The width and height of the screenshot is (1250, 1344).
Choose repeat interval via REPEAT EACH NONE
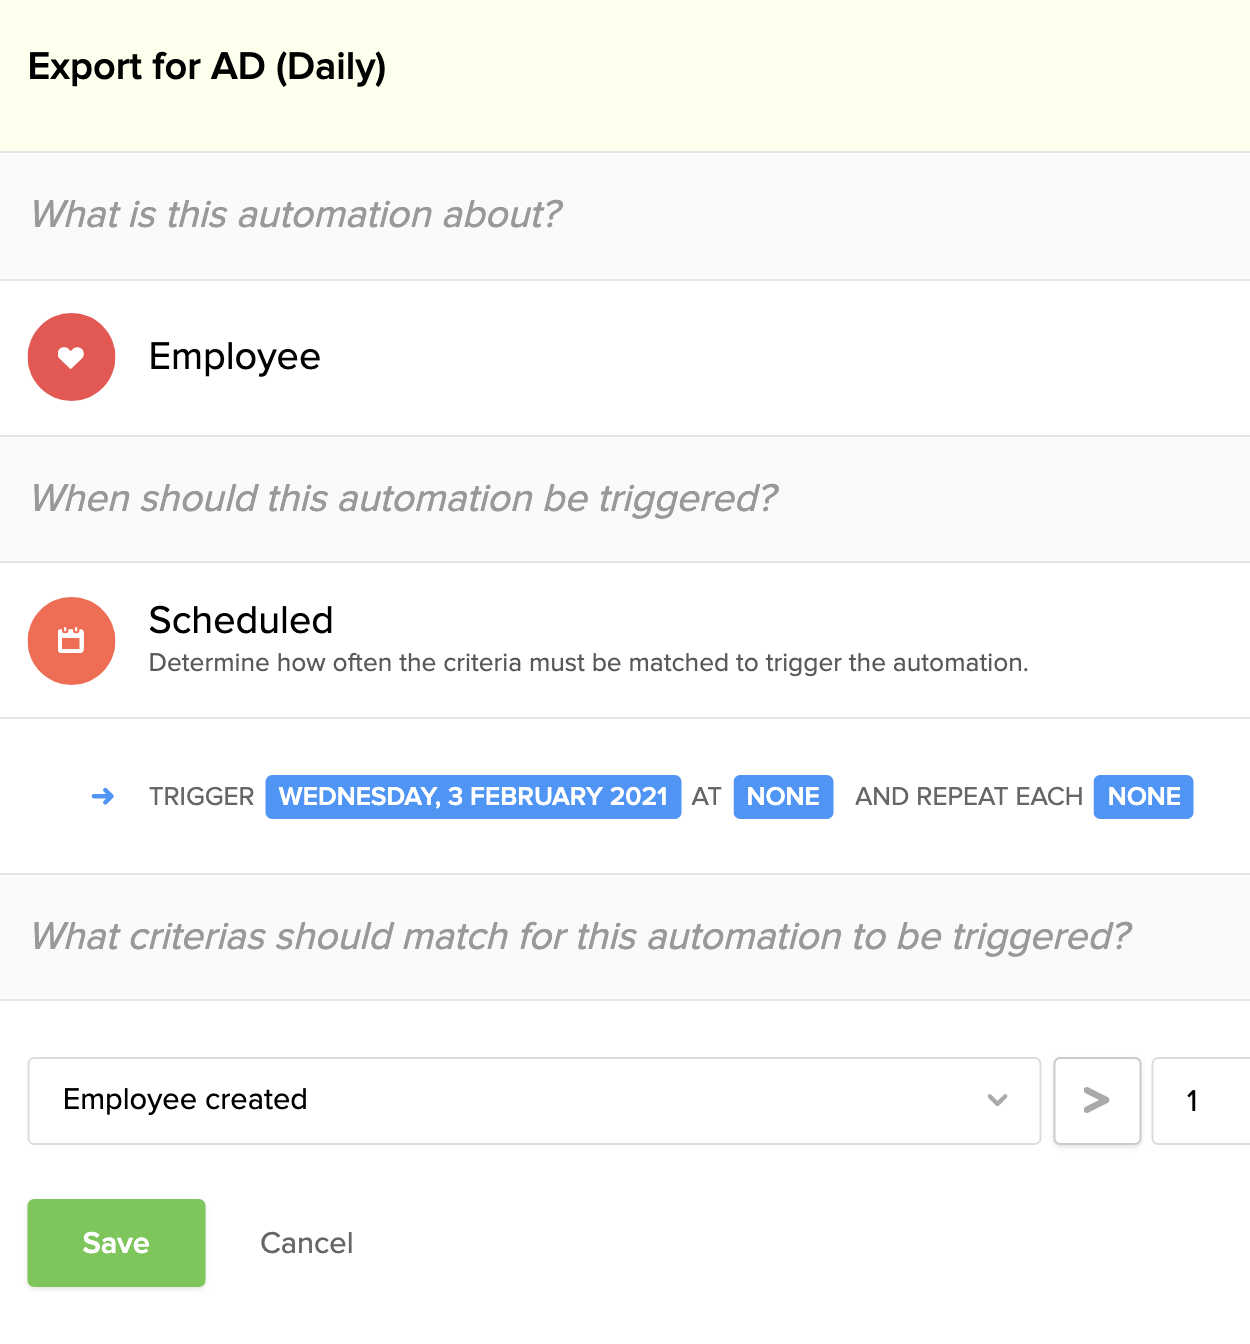(1143, 797)
